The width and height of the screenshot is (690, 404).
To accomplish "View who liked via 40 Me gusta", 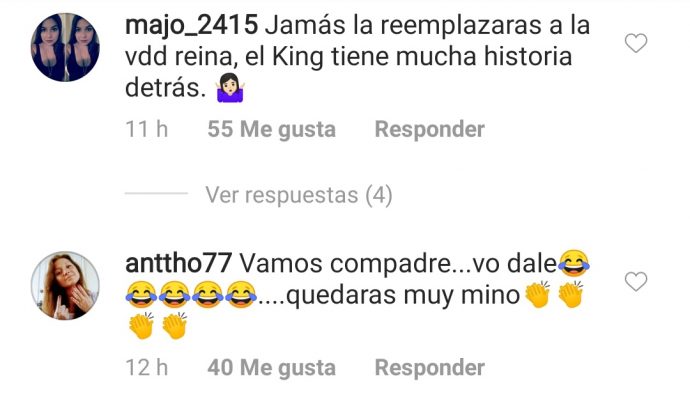I will pos(272,368).
